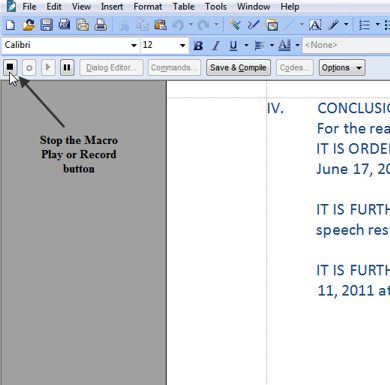Click the font color A icon
Screen dimensions: 390x385
[x=284, y=45]
